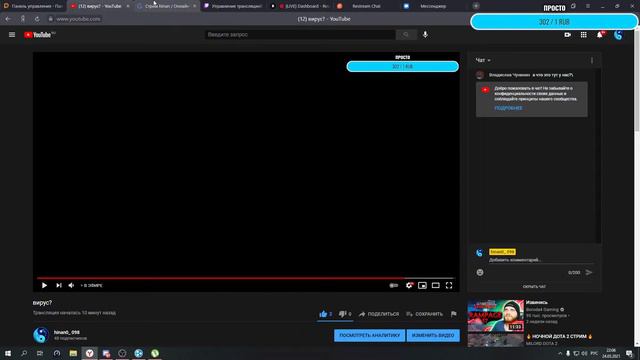Go back with browser back arrow
The image size is (640, 360).
pos(8,19)
